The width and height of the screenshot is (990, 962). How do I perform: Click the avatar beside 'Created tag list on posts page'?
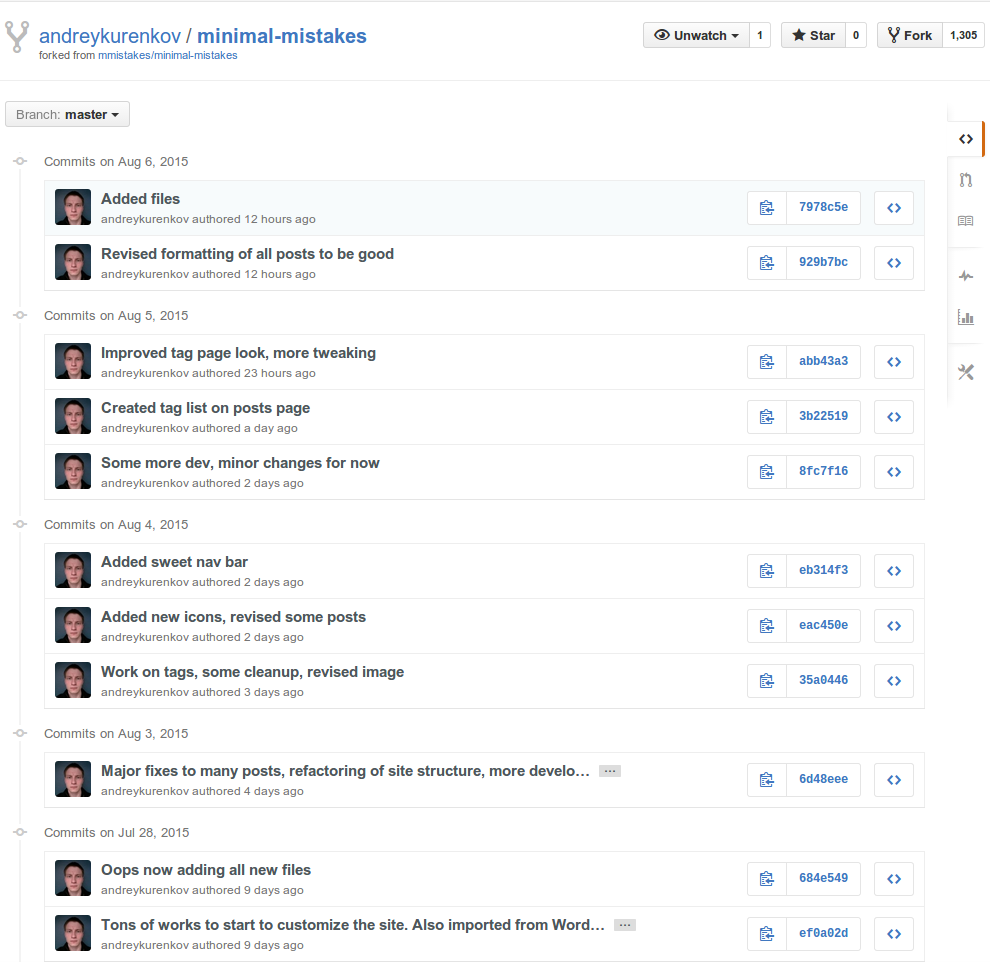pos(73,416)
